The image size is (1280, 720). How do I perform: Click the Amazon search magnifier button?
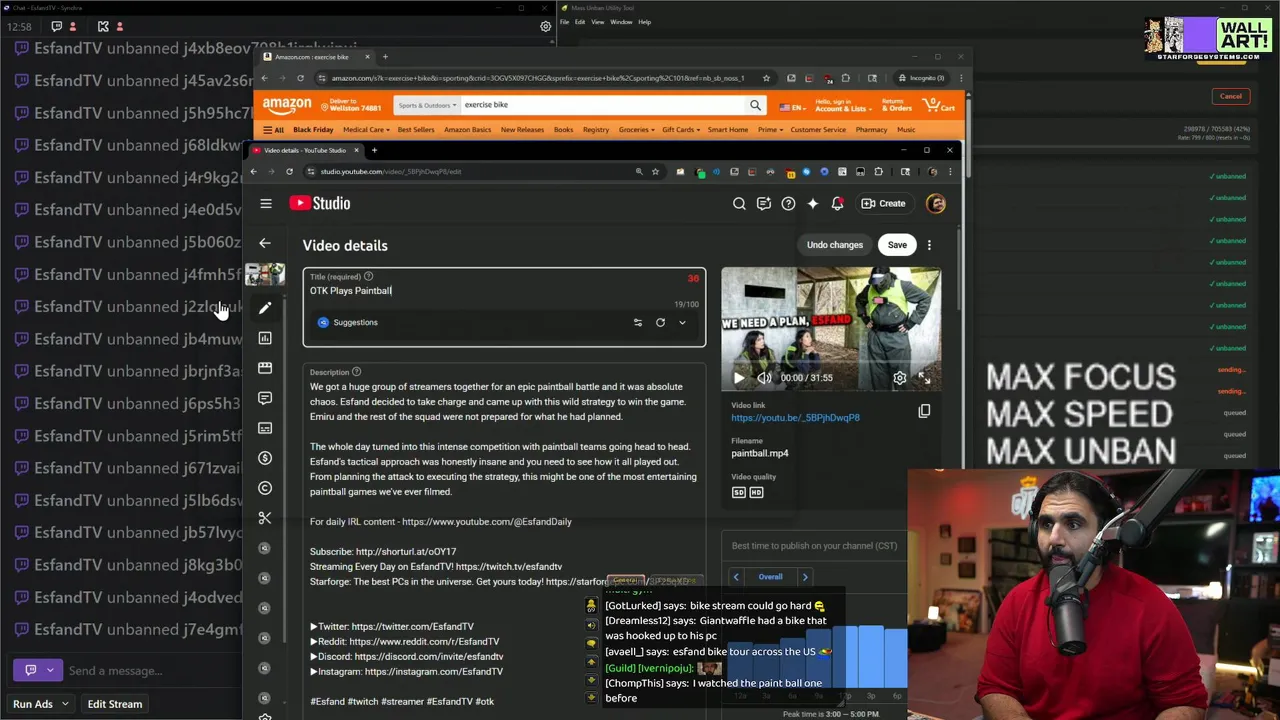coord(755,105)
